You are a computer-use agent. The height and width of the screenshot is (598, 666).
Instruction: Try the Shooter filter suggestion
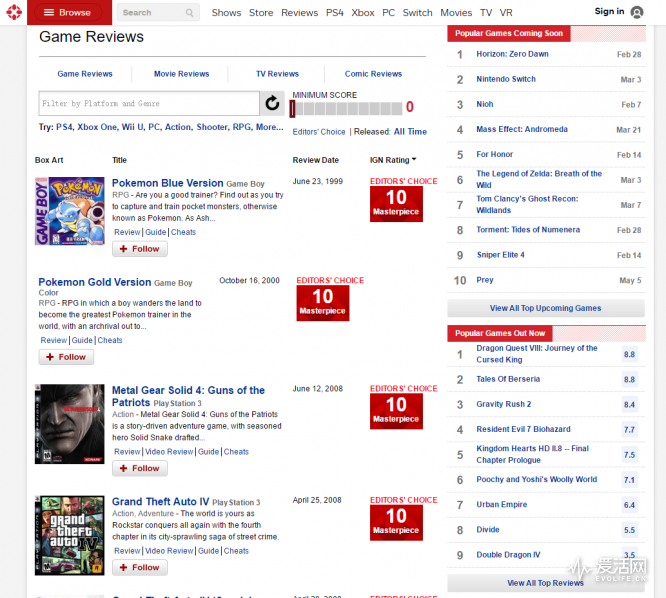pos(212,127)
